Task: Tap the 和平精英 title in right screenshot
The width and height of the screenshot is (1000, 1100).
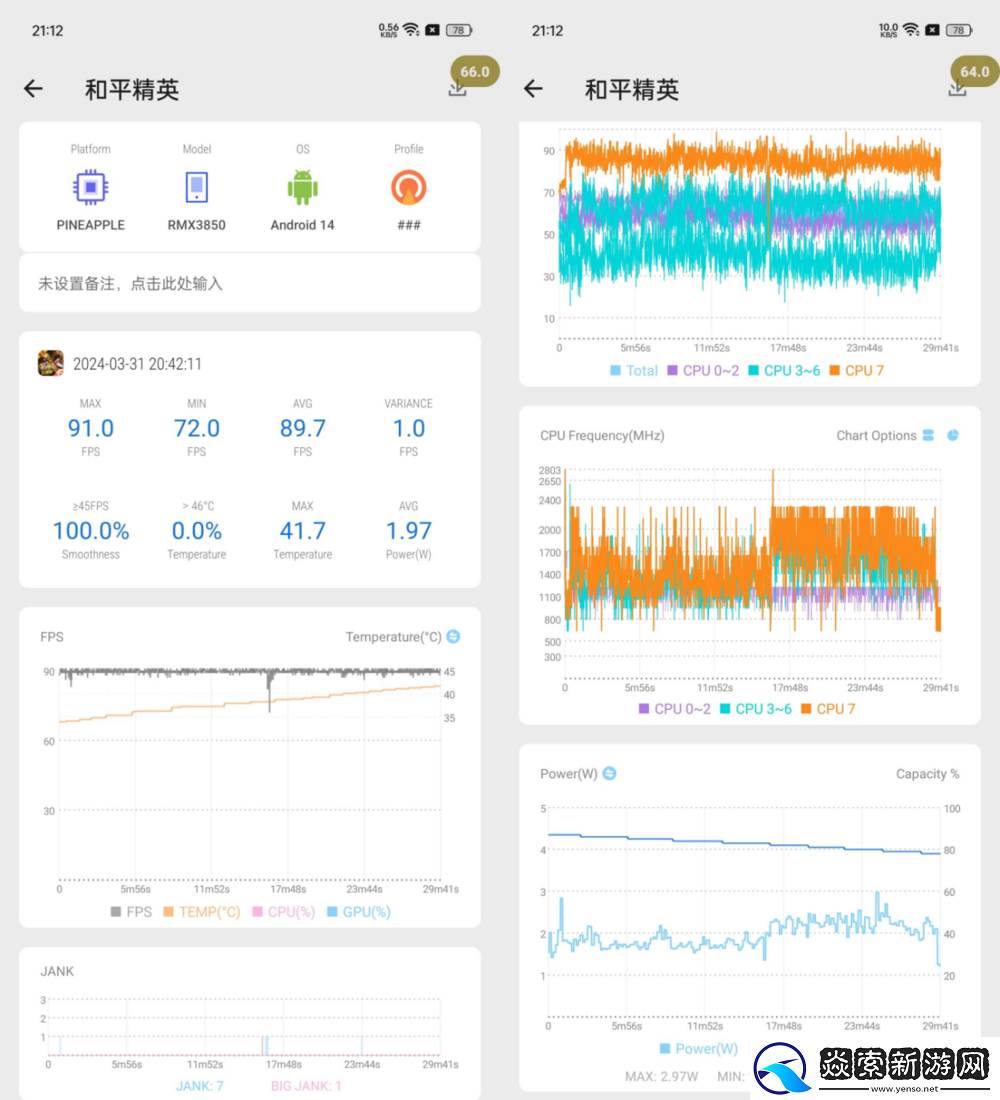Action: tap(632, 89)
